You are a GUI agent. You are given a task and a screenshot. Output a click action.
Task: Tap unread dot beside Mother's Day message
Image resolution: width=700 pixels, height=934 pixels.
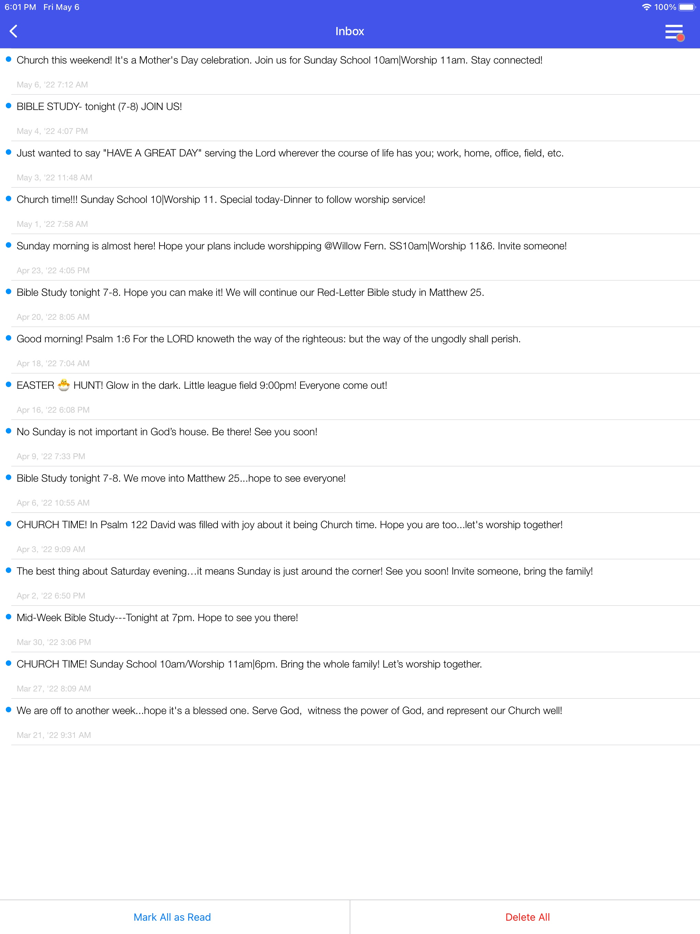point(9,60)
